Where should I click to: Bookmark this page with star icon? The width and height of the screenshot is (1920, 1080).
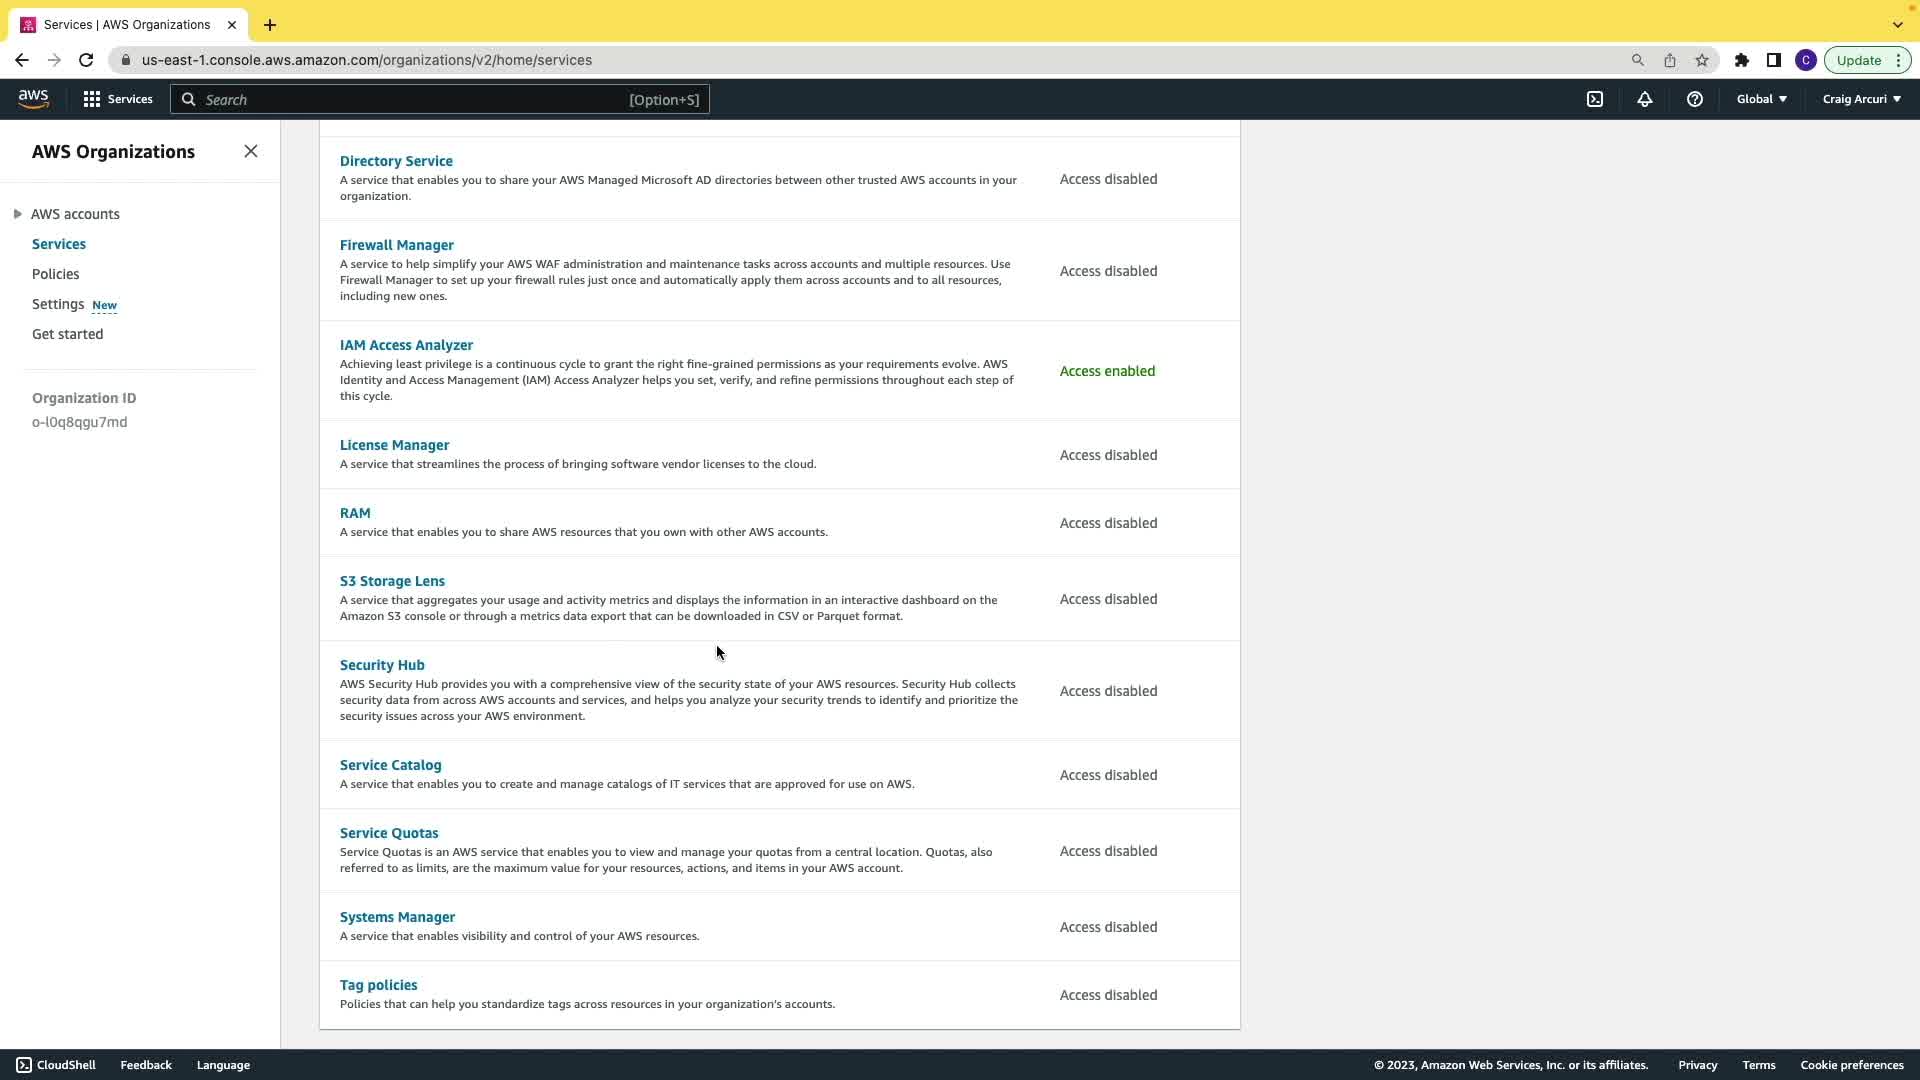point(1702,60)
